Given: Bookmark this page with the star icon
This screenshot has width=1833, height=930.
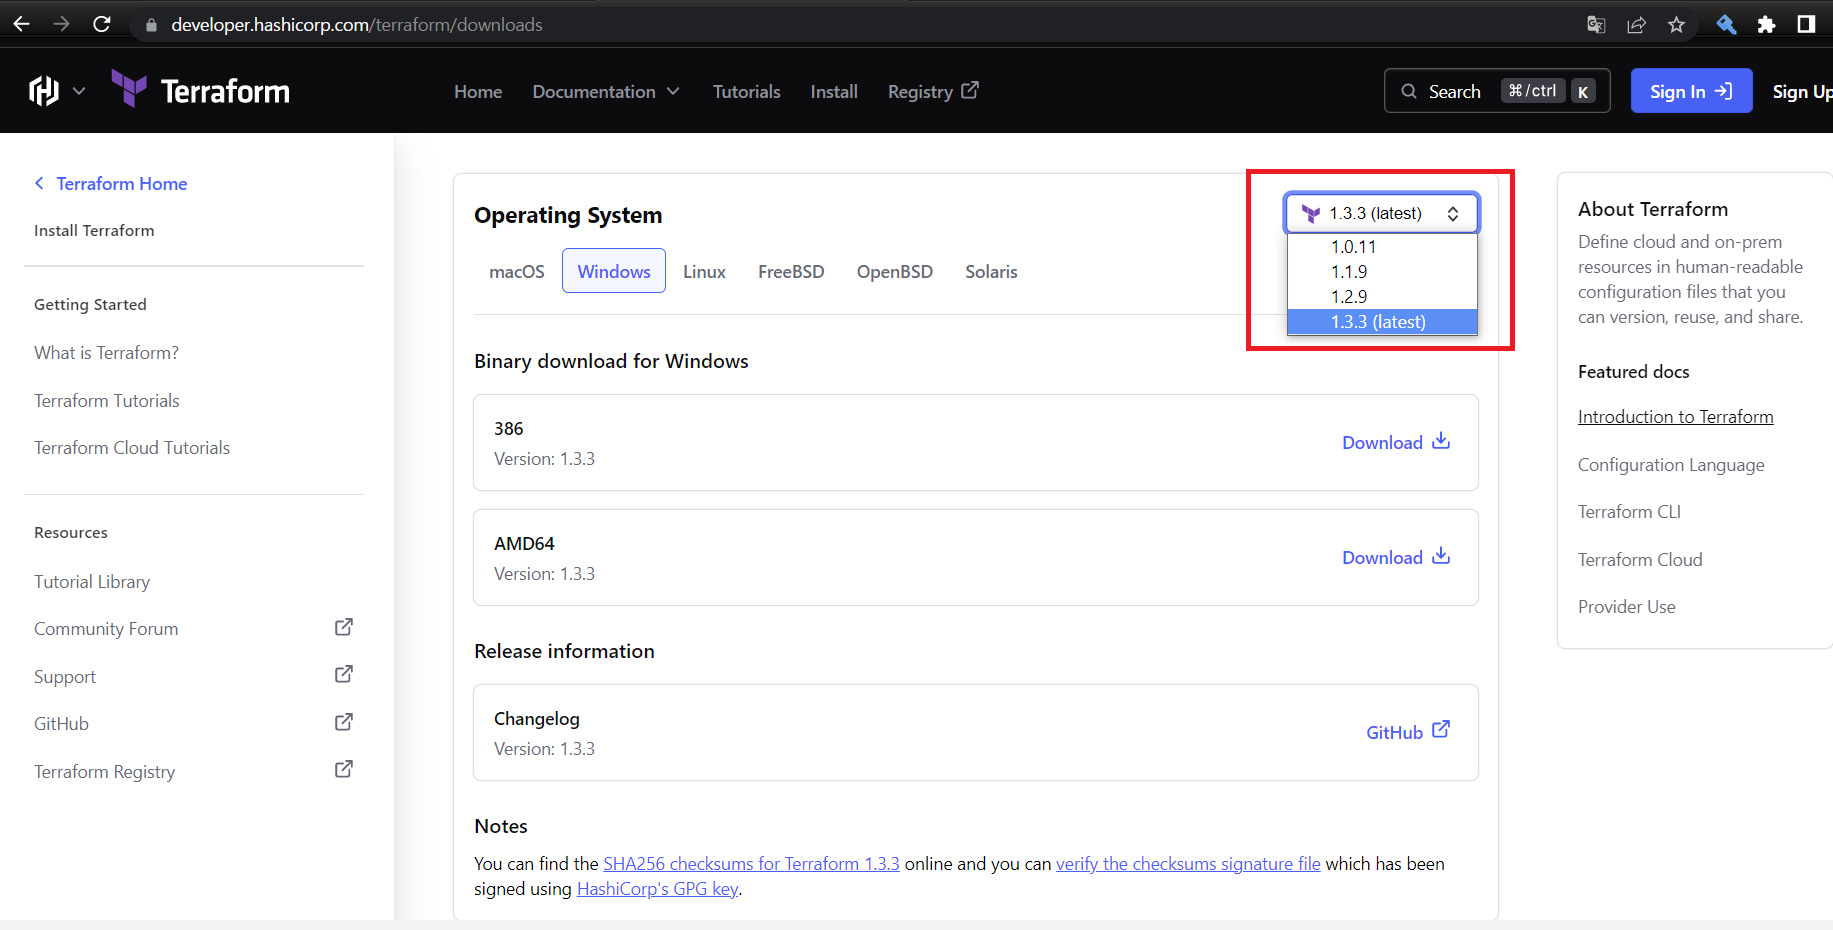Looking at the screenshot, I should 1676,25.
